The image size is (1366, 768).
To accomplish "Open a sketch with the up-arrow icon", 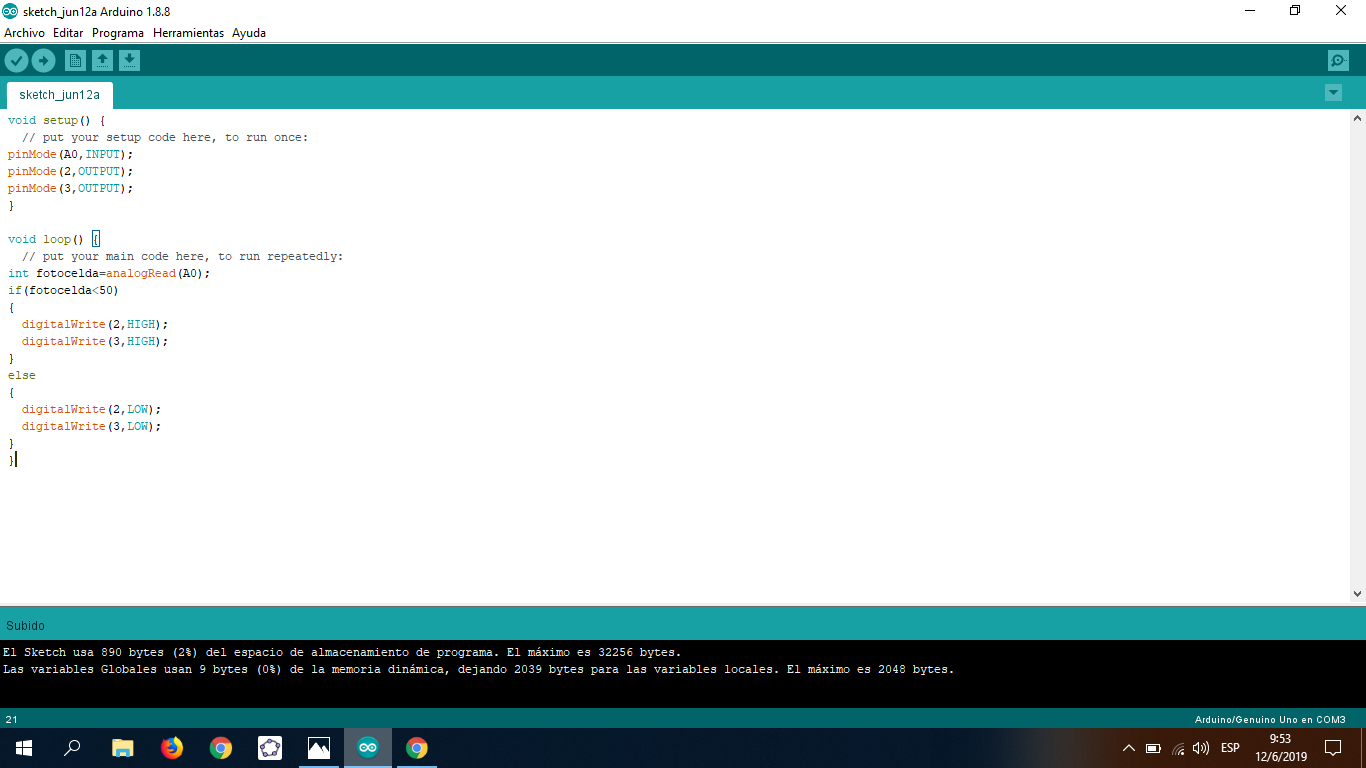I will tap(102, 61).
